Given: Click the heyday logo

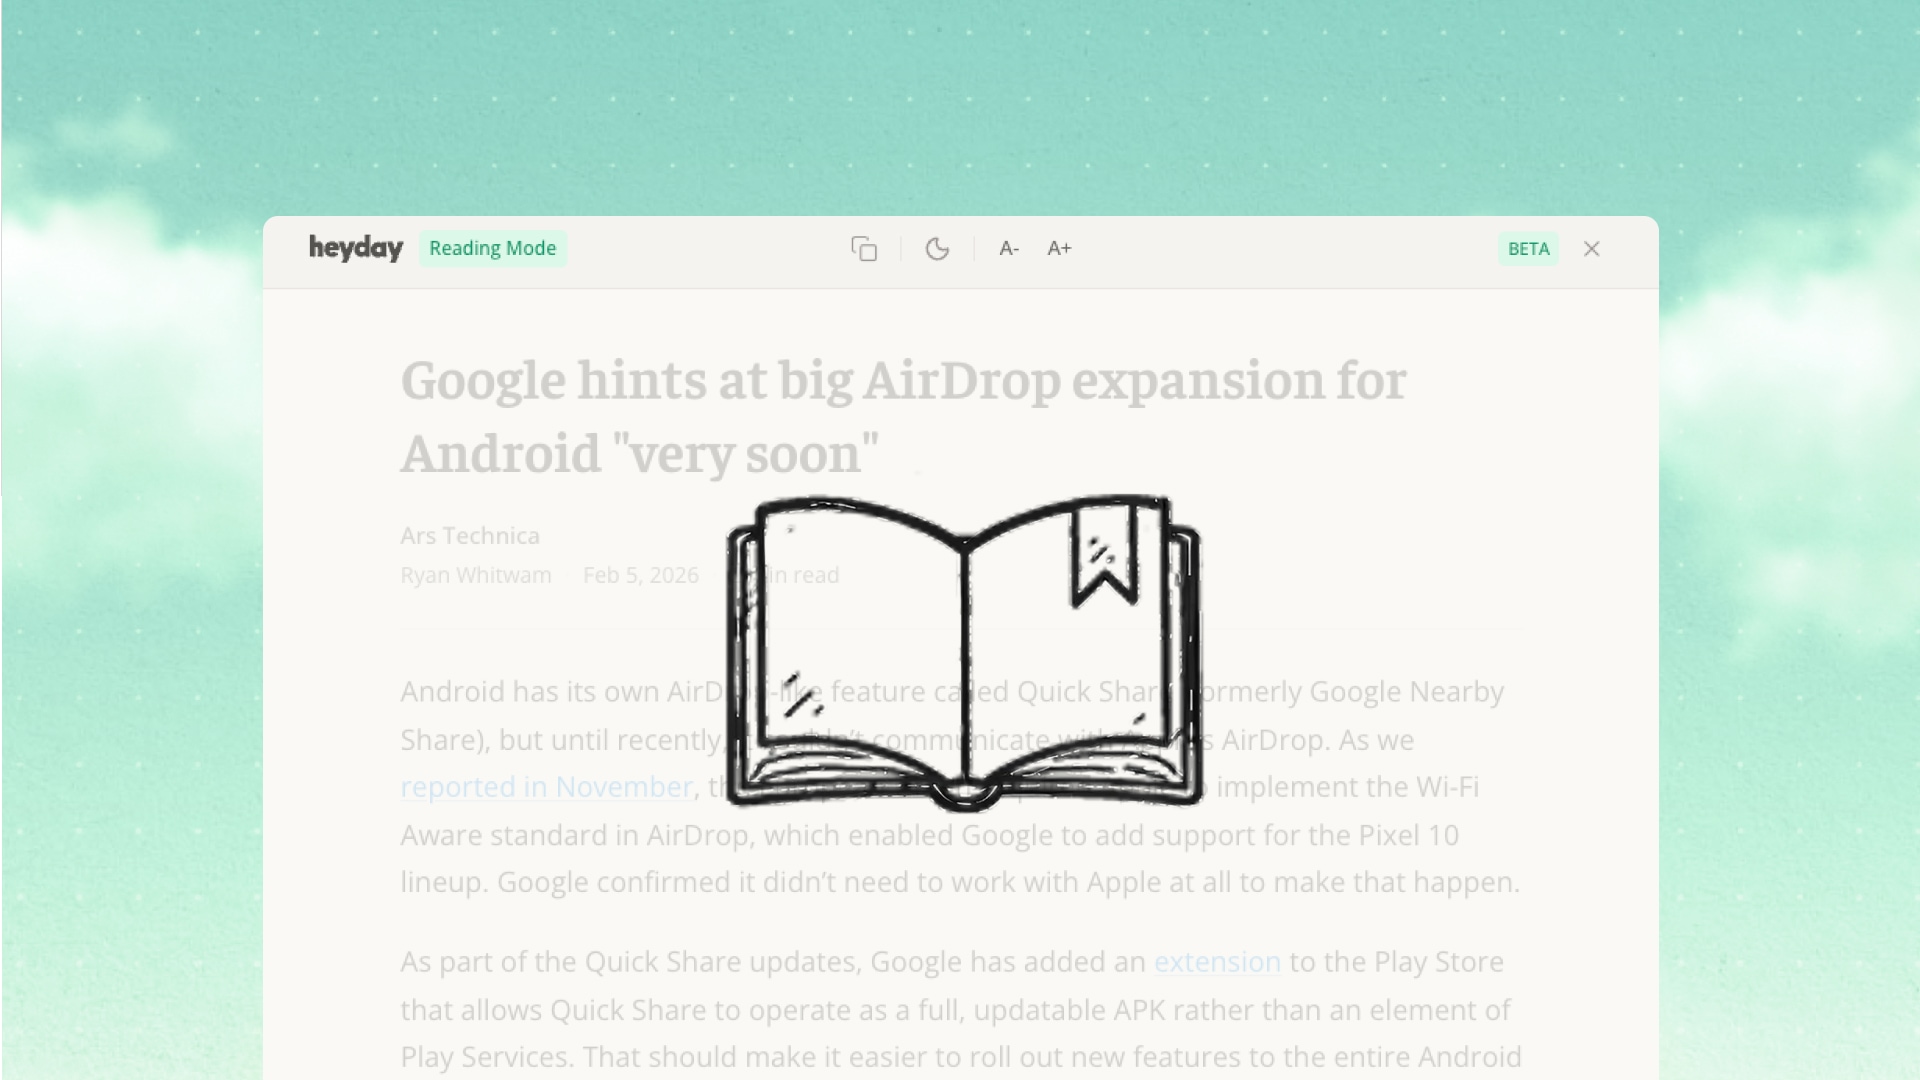Looking at the screenshot, I should pyautogui.click(x=355, y=248).
